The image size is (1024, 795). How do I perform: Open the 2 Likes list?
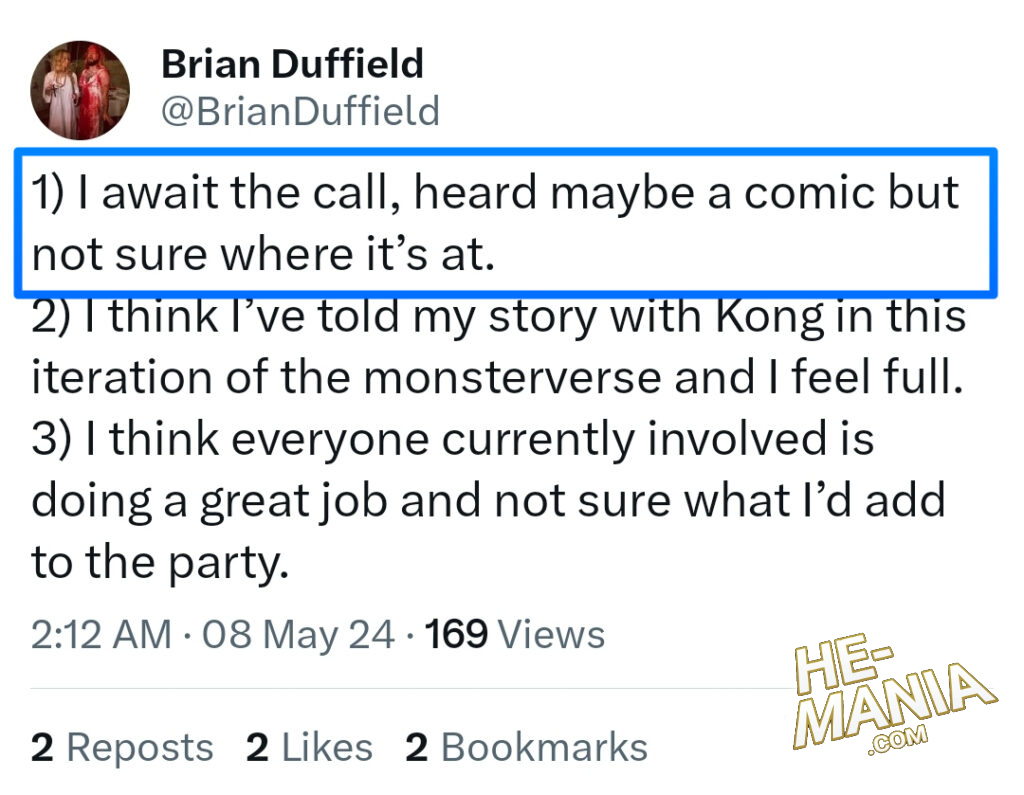(x=309, y=747)
